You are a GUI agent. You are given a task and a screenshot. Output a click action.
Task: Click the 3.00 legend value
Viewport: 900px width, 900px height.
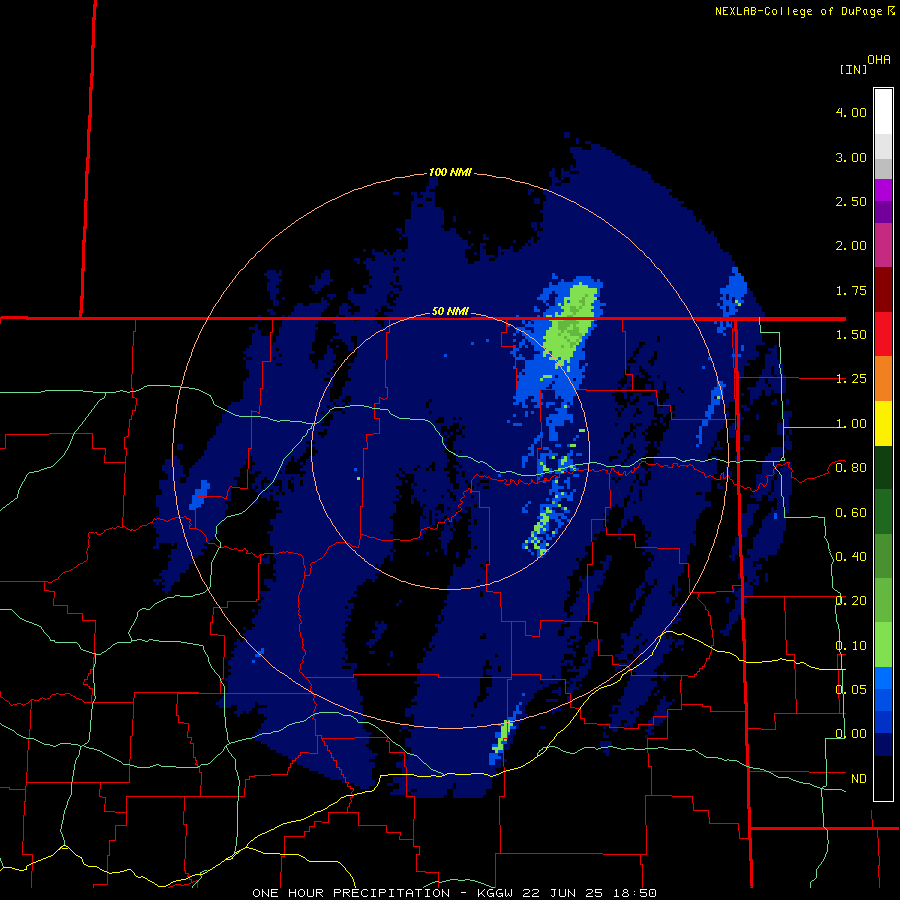851,157
